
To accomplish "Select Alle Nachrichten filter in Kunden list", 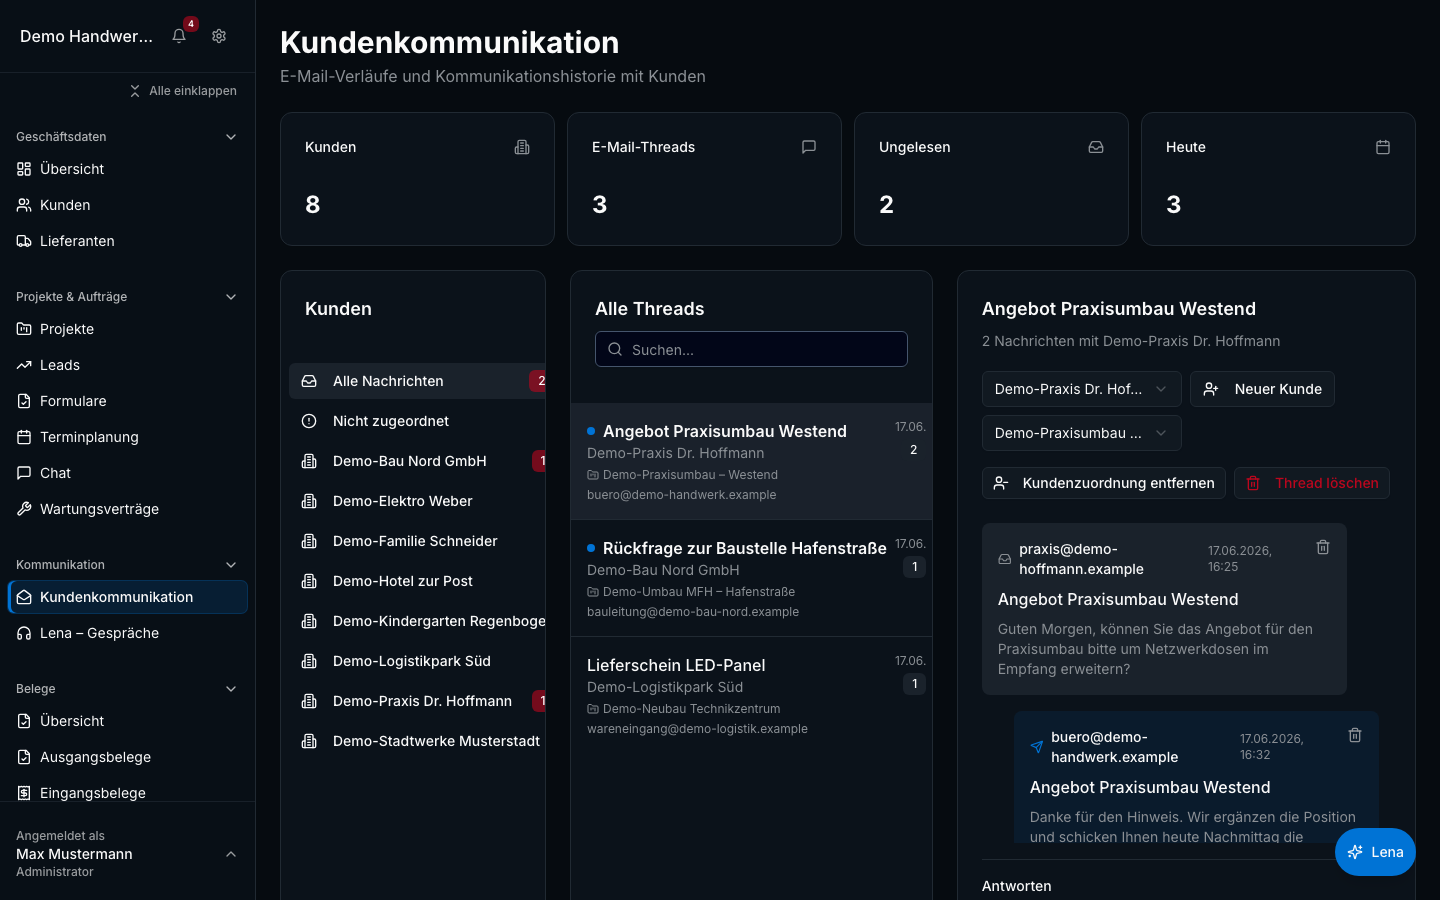I will (417, 381).
